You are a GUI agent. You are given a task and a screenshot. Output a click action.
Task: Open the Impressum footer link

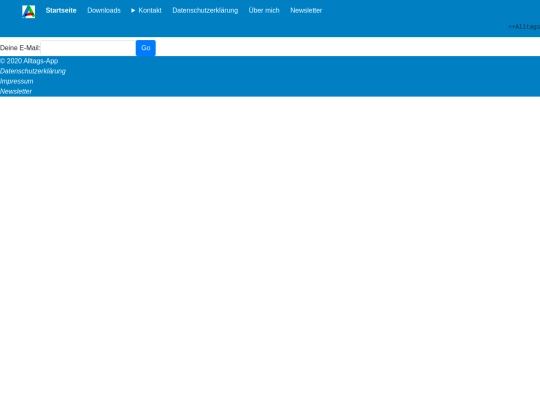(x=17, y=81)
